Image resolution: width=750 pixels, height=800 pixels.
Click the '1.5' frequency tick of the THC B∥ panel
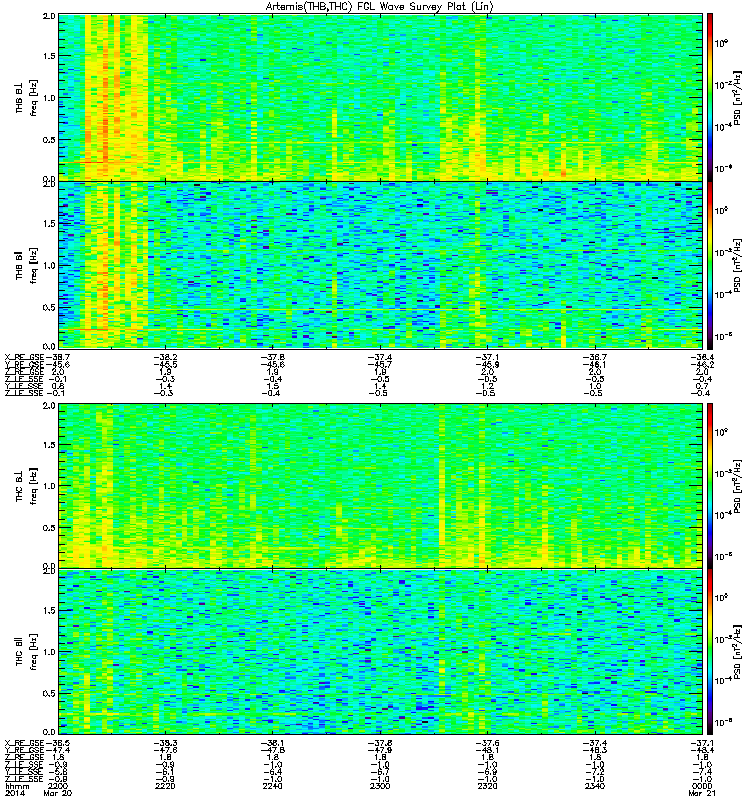point(49,610)
